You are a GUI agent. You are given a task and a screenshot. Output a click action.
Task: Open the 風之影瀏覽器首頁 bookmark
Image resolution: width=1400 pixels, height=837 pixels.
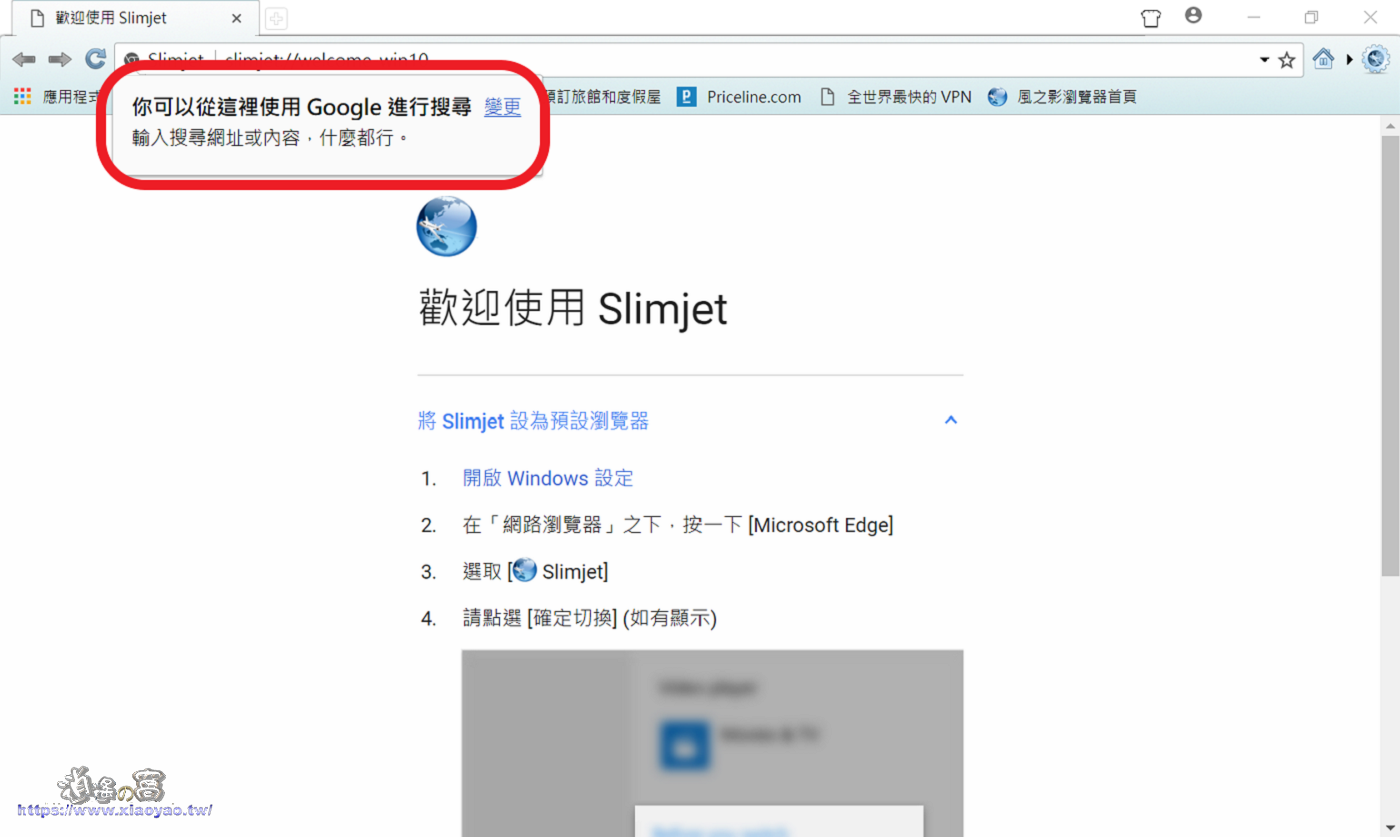(1061, 97)
